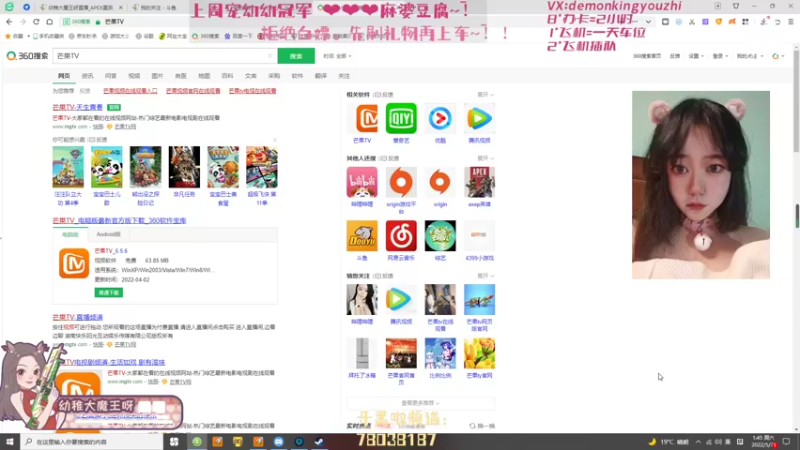This screenshot has height=450, width=800.
Task: Switch to the 地图 search tab
Action: coord(204,76)
